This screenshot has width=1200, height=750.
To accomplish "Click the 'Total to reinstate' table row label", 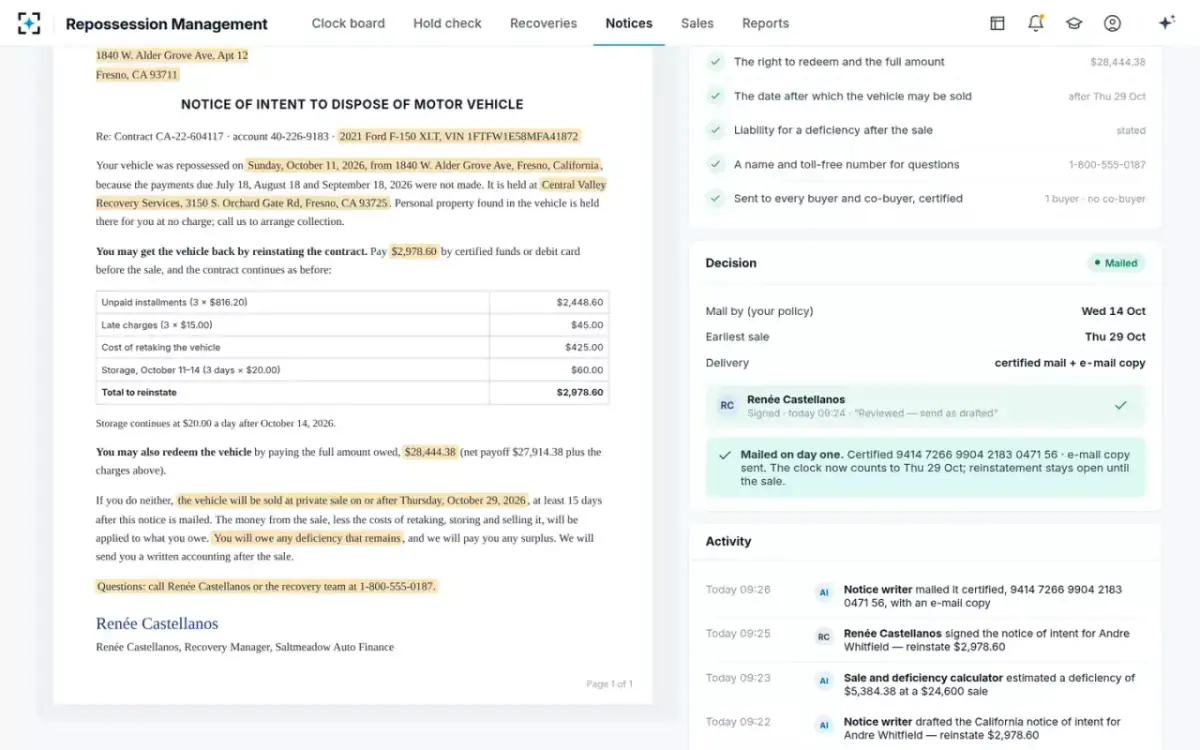I will point(137,392).
